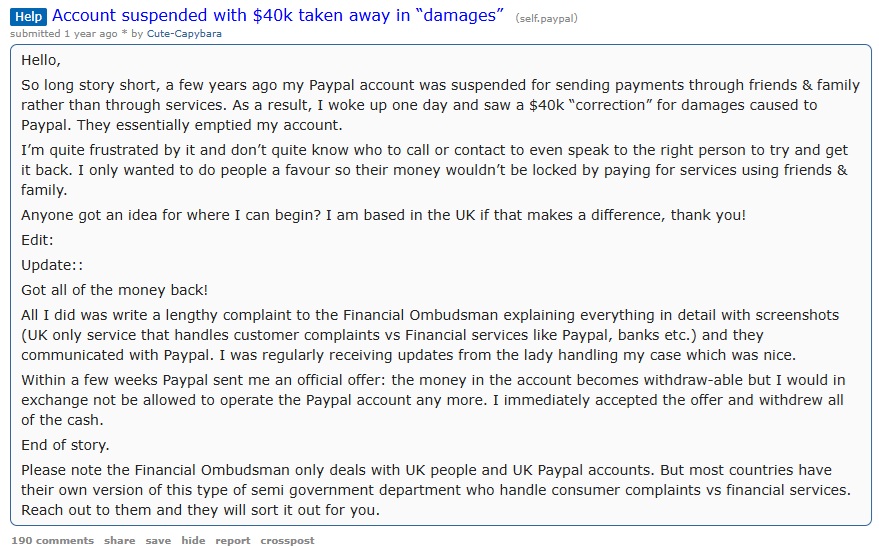879x547 pixels.
Task: Click the share link under the post
Action: tap(119, 540)
